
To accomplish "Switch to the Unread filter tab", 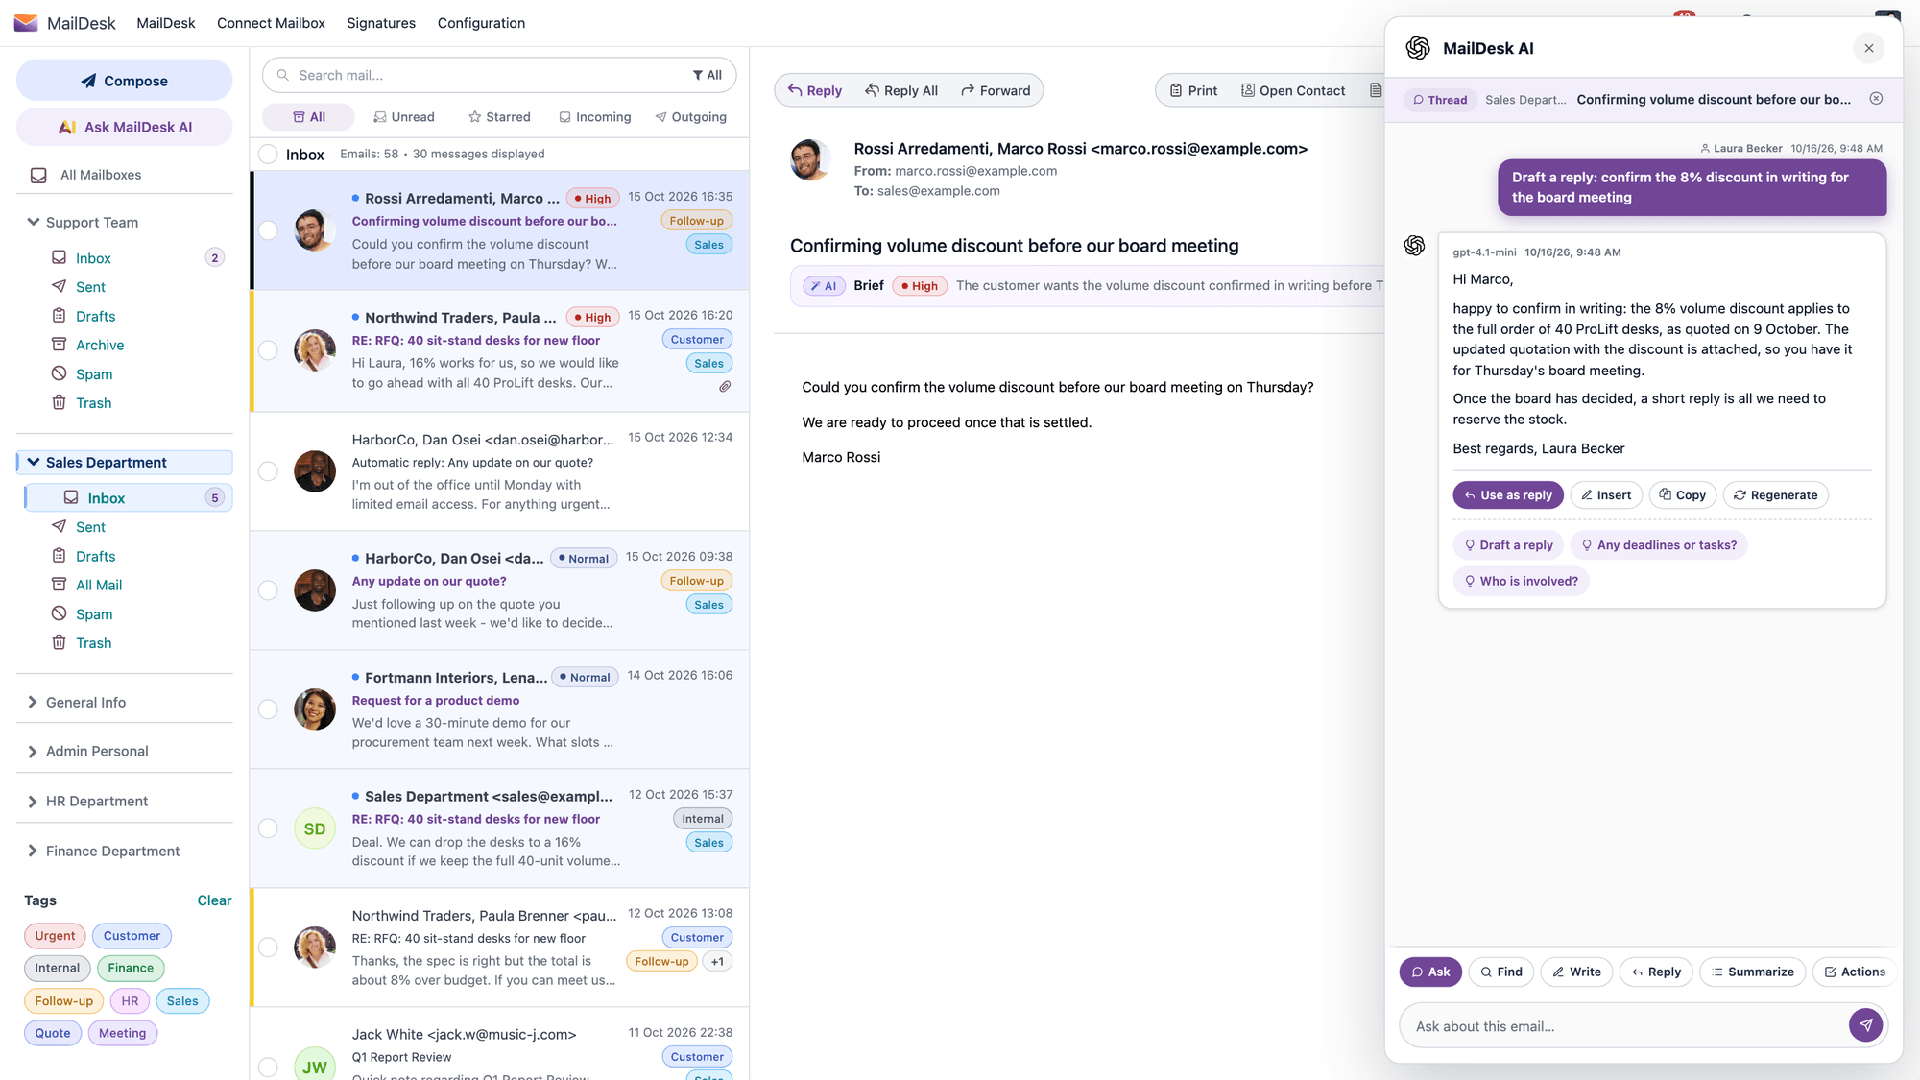I will coord(404,117).
